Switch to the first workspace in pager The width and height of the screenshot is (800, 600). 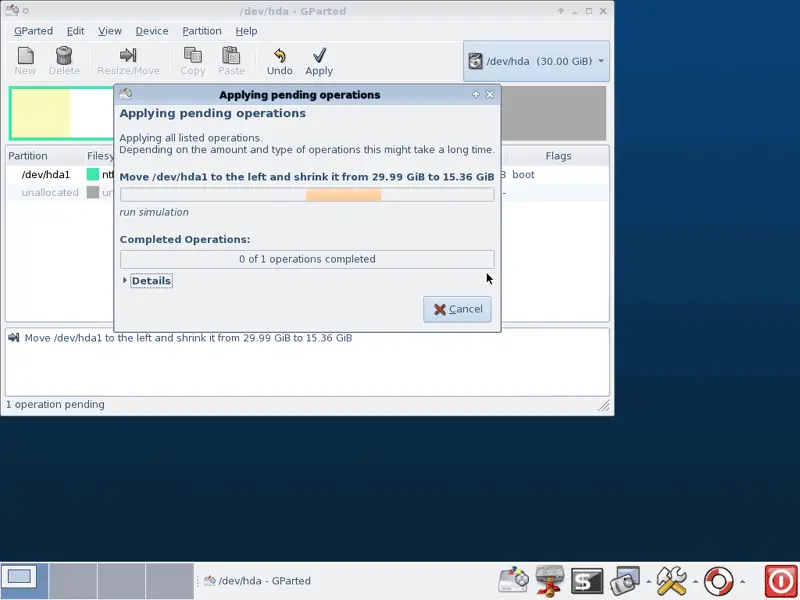[x=24, y=581]
